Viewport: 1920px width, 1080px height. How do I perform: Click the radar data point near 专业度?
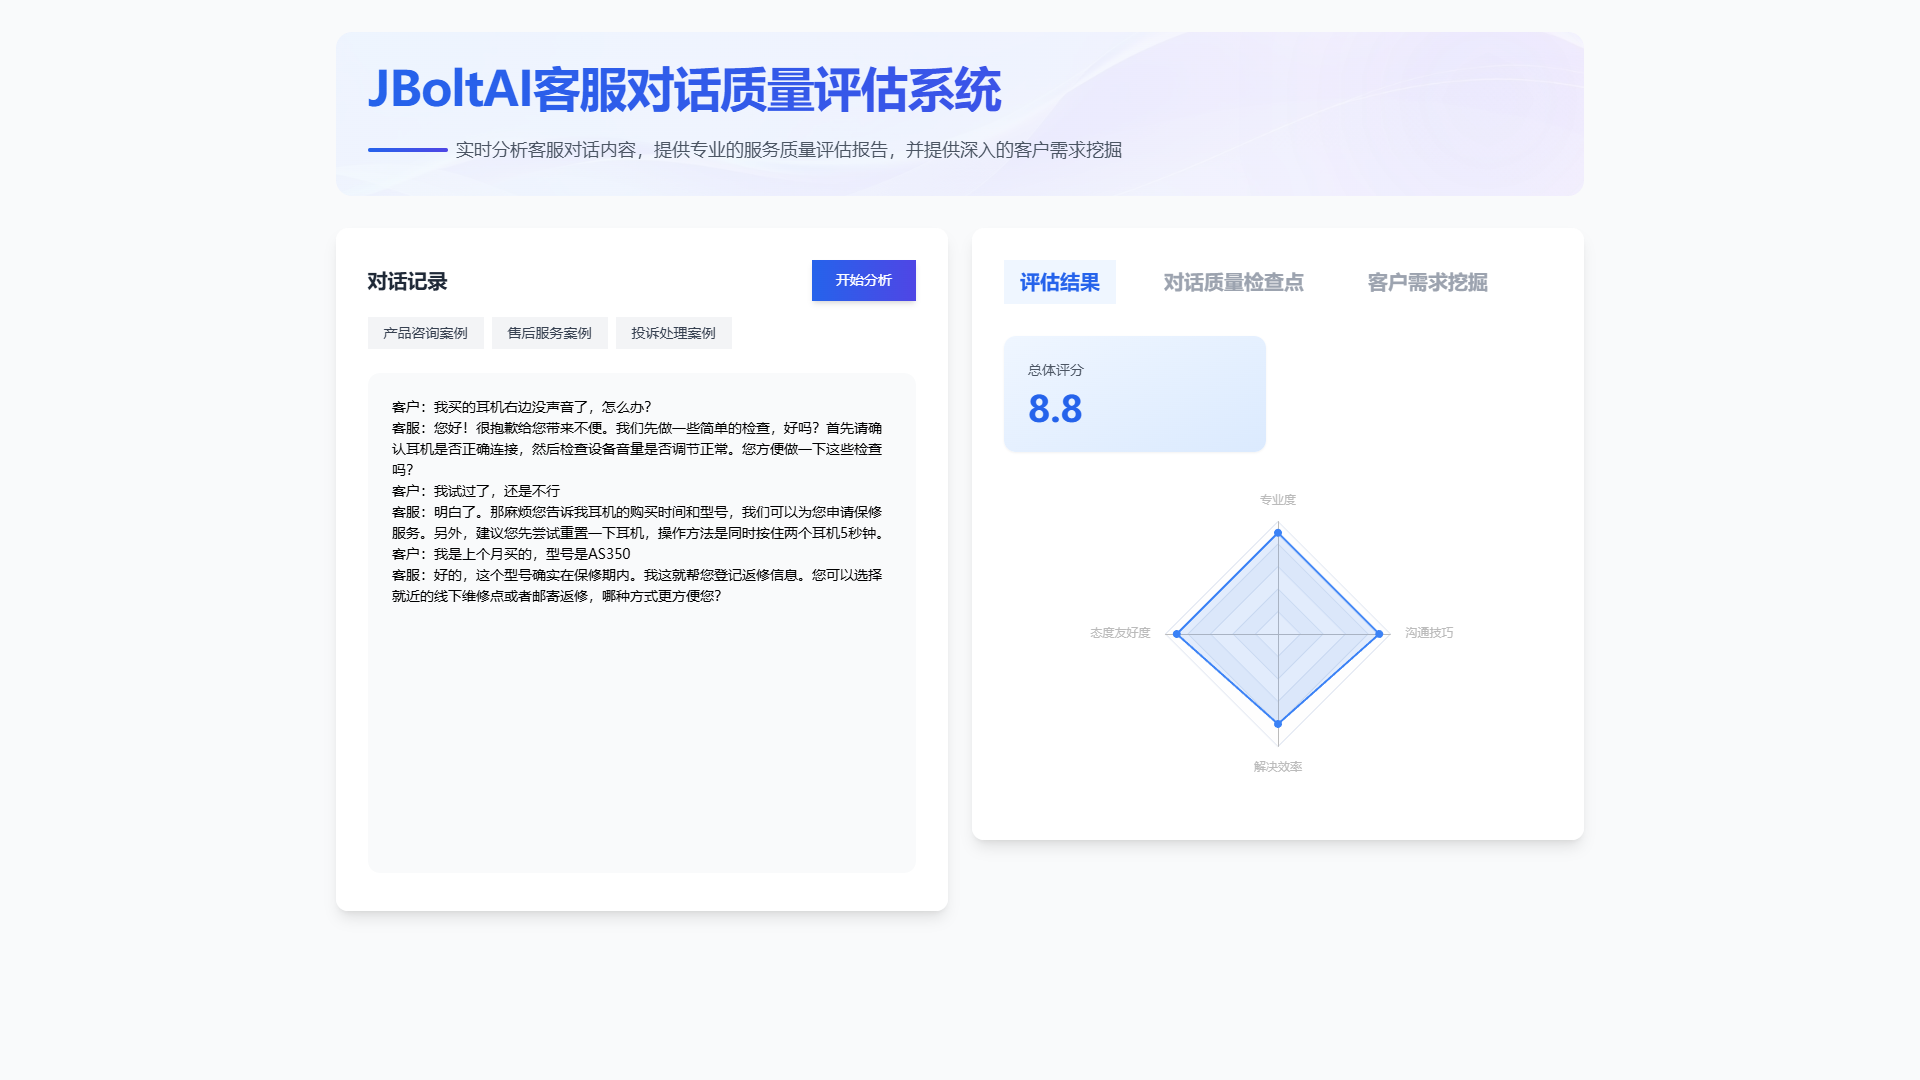pos(1278,533)
